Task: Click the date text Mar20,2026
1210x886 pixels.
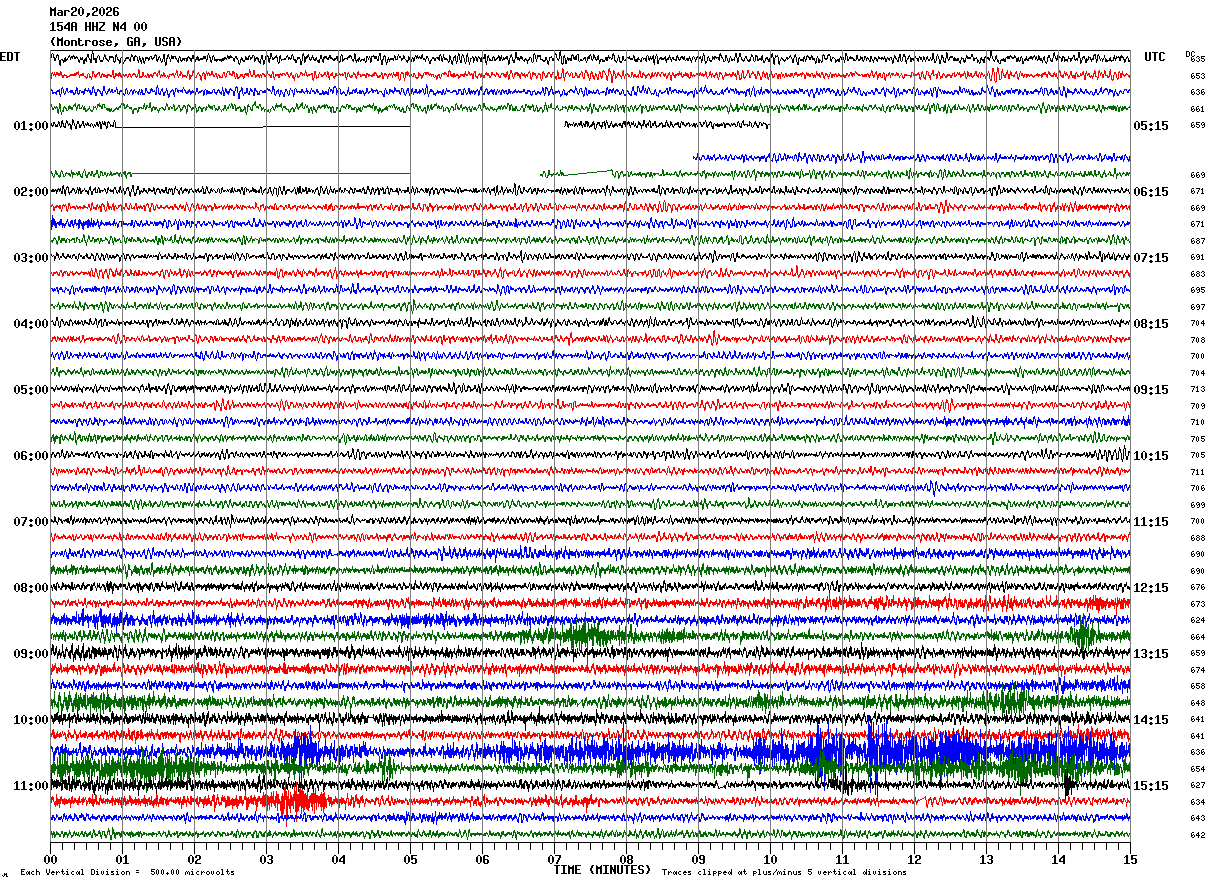Action: (x=84, y=12)
